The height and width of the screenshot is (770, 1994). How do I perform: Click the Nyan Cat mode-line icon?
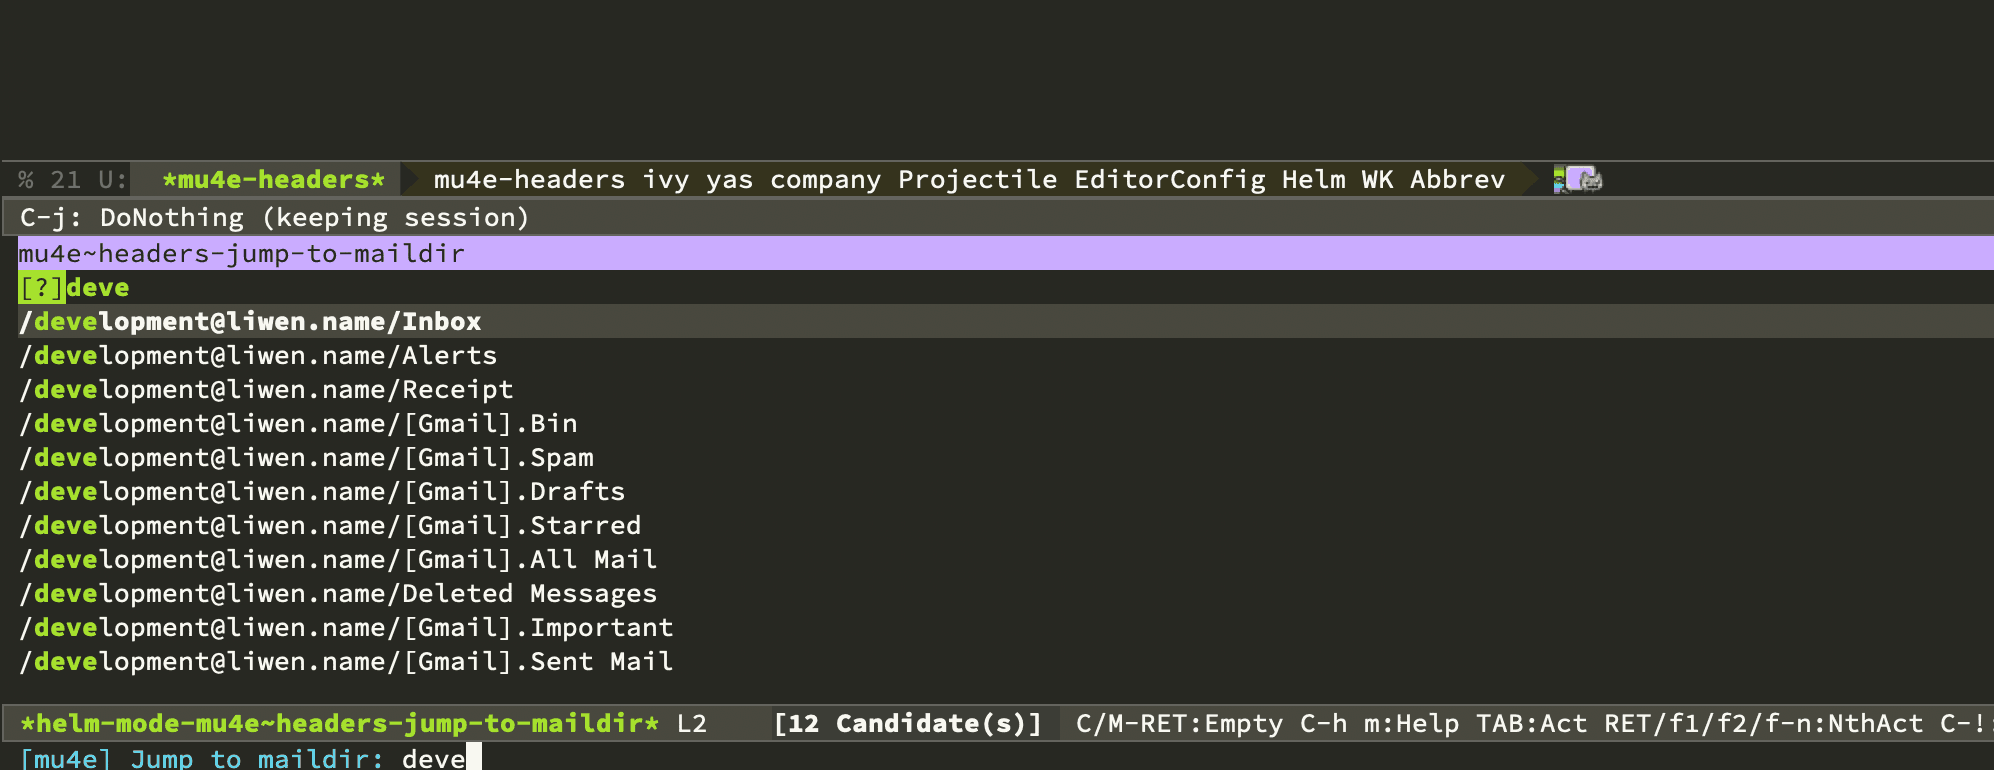click(1579, 179)
